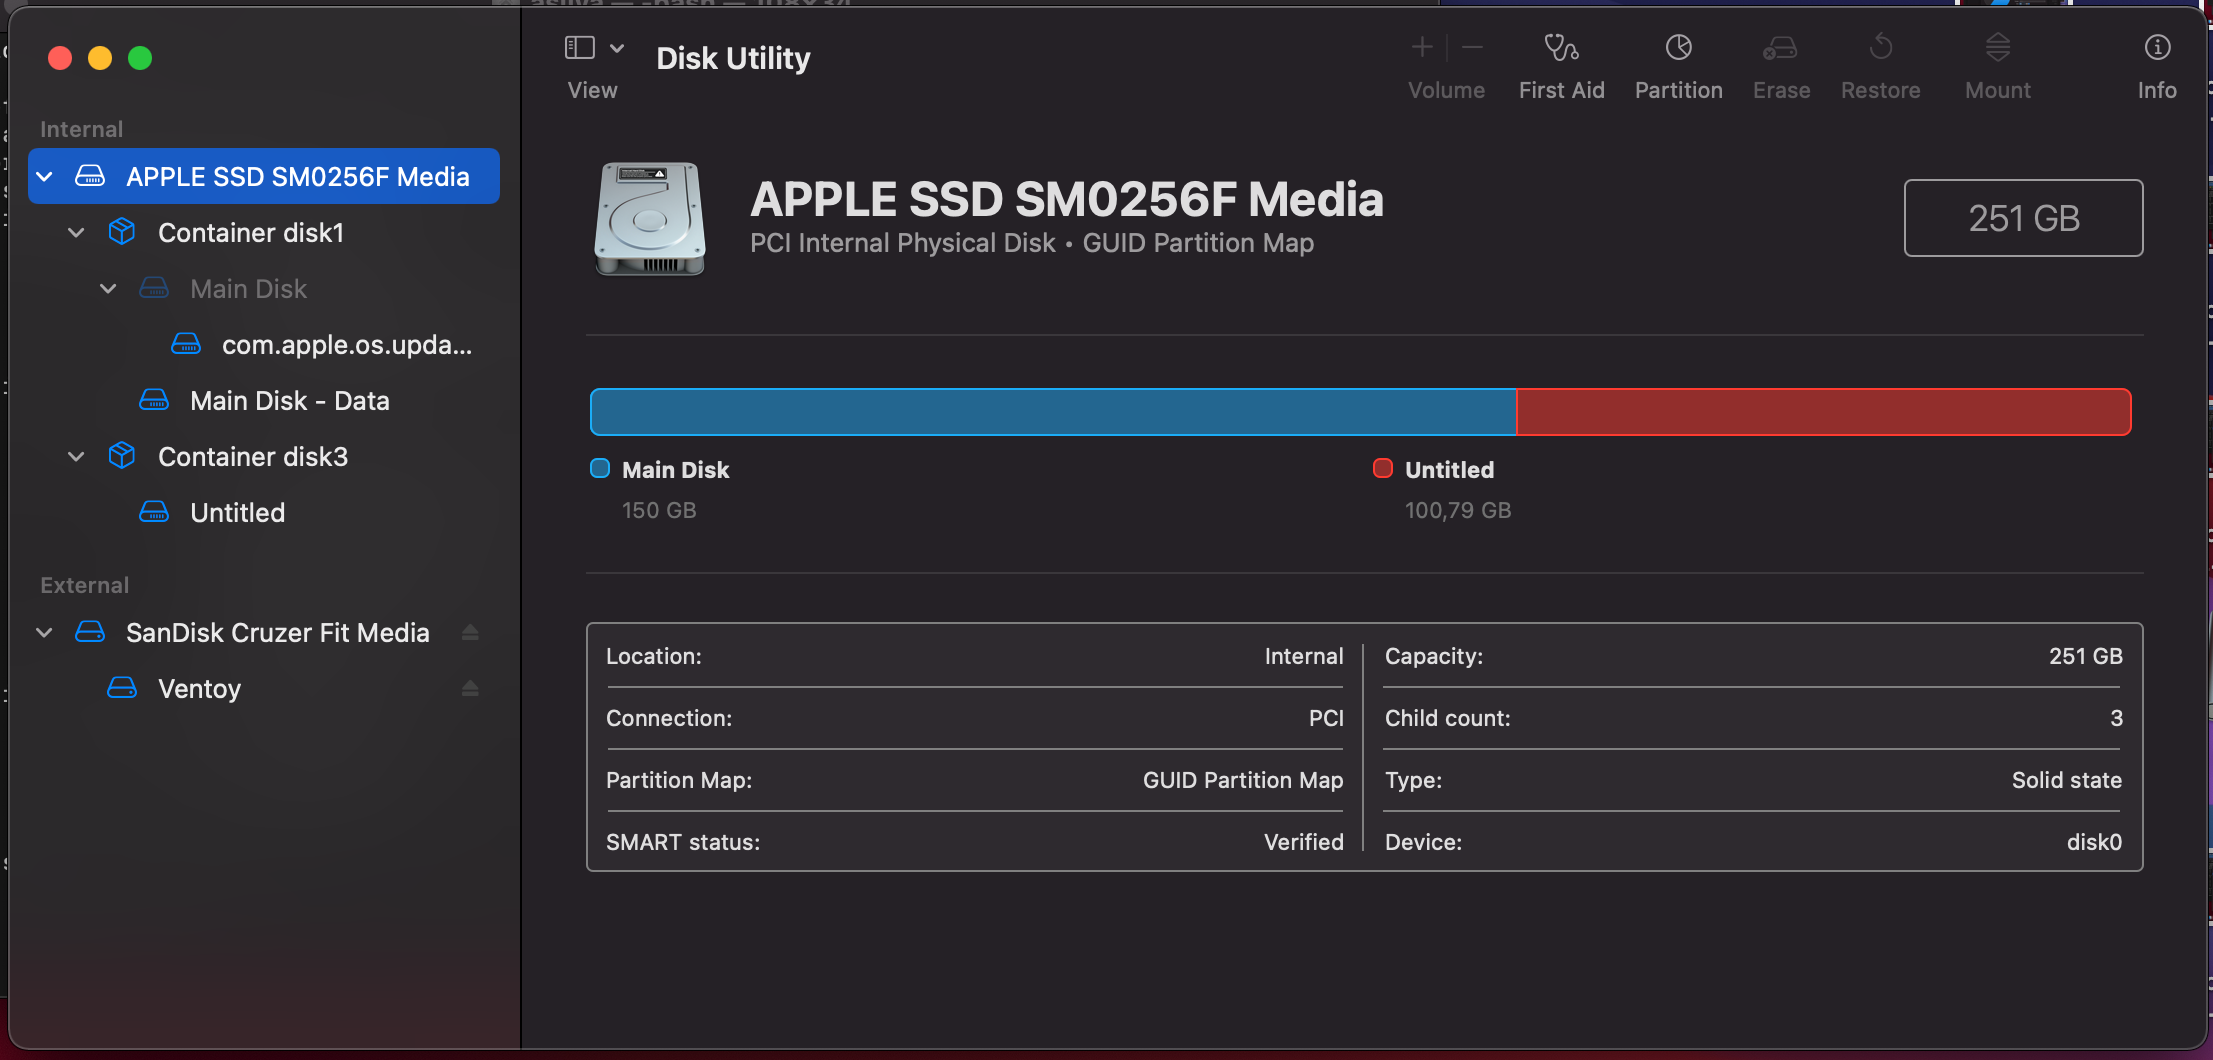Click the Restore toolbar icon
Viewport: 2213px width, 1060px height.
point(1880,47)
